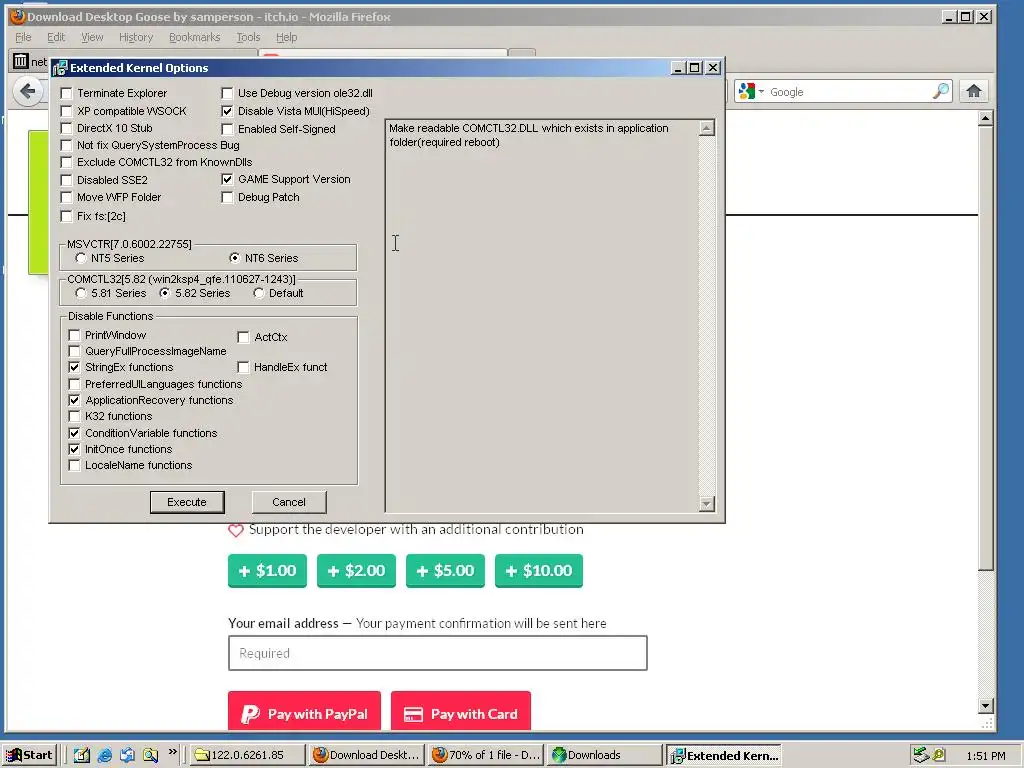This screenshot has width=1024, height=768.
Task: Add $2.00 contribution
Action: pyautogui.click(x=357, y=571)
